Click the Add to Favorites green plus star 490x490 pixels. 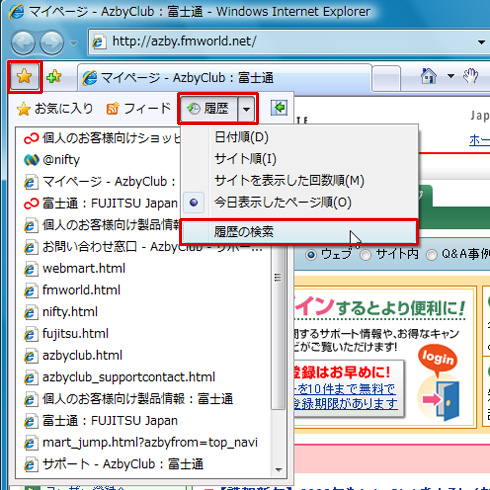(x=54, y=77)
